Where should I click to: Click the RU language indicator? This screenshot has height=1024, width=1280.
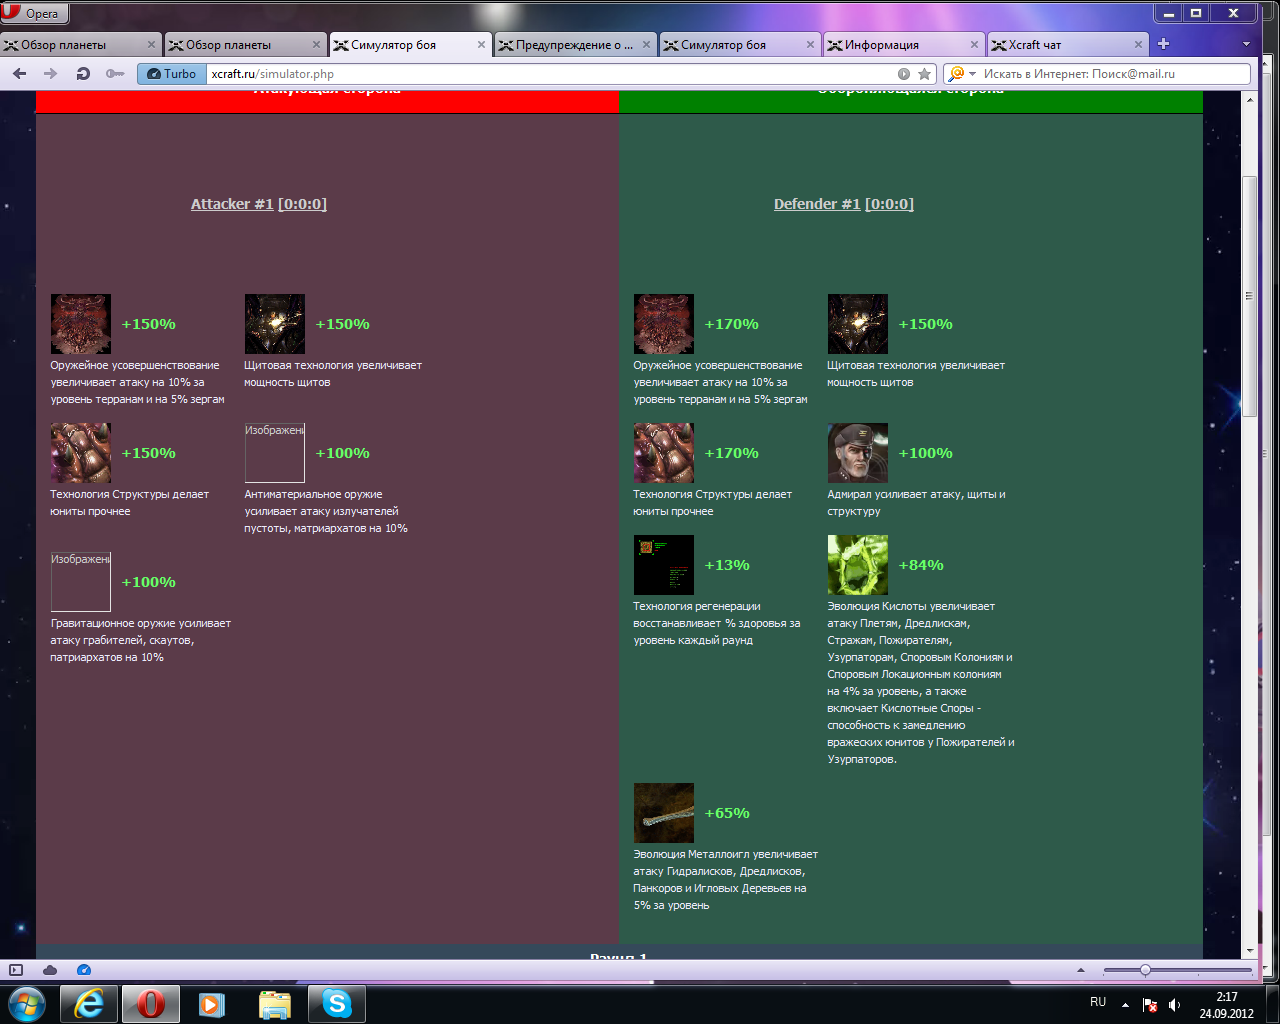[x=1098, y=1002]
